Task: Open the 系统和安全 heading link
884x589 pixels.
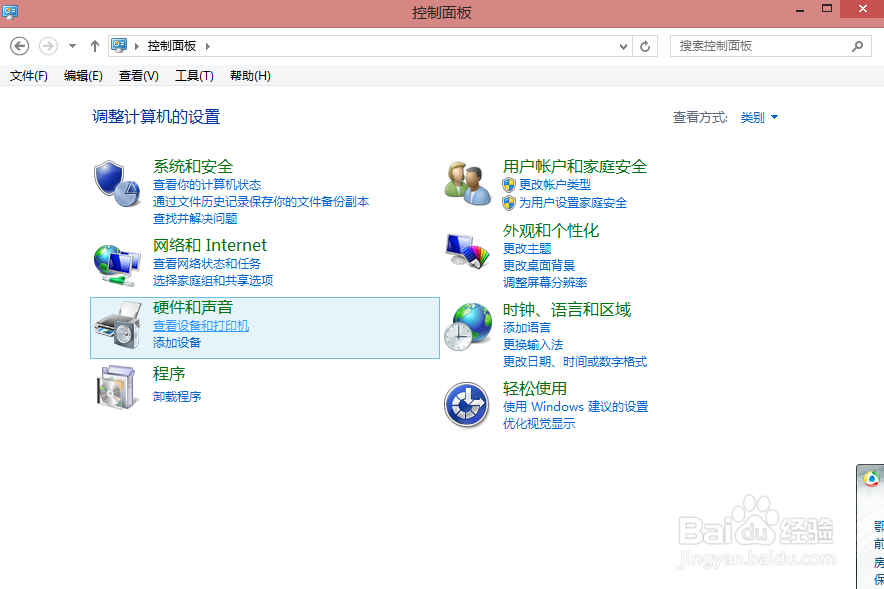Action: [193, 166]
